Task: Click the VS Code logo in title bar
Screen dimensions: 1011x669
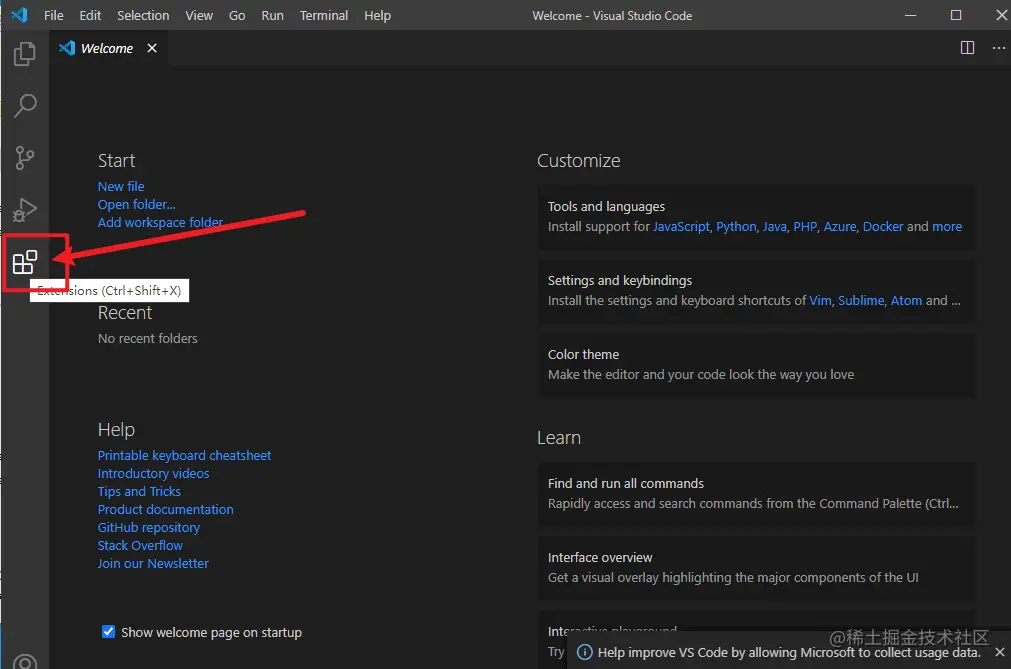Action: (19, 15)
